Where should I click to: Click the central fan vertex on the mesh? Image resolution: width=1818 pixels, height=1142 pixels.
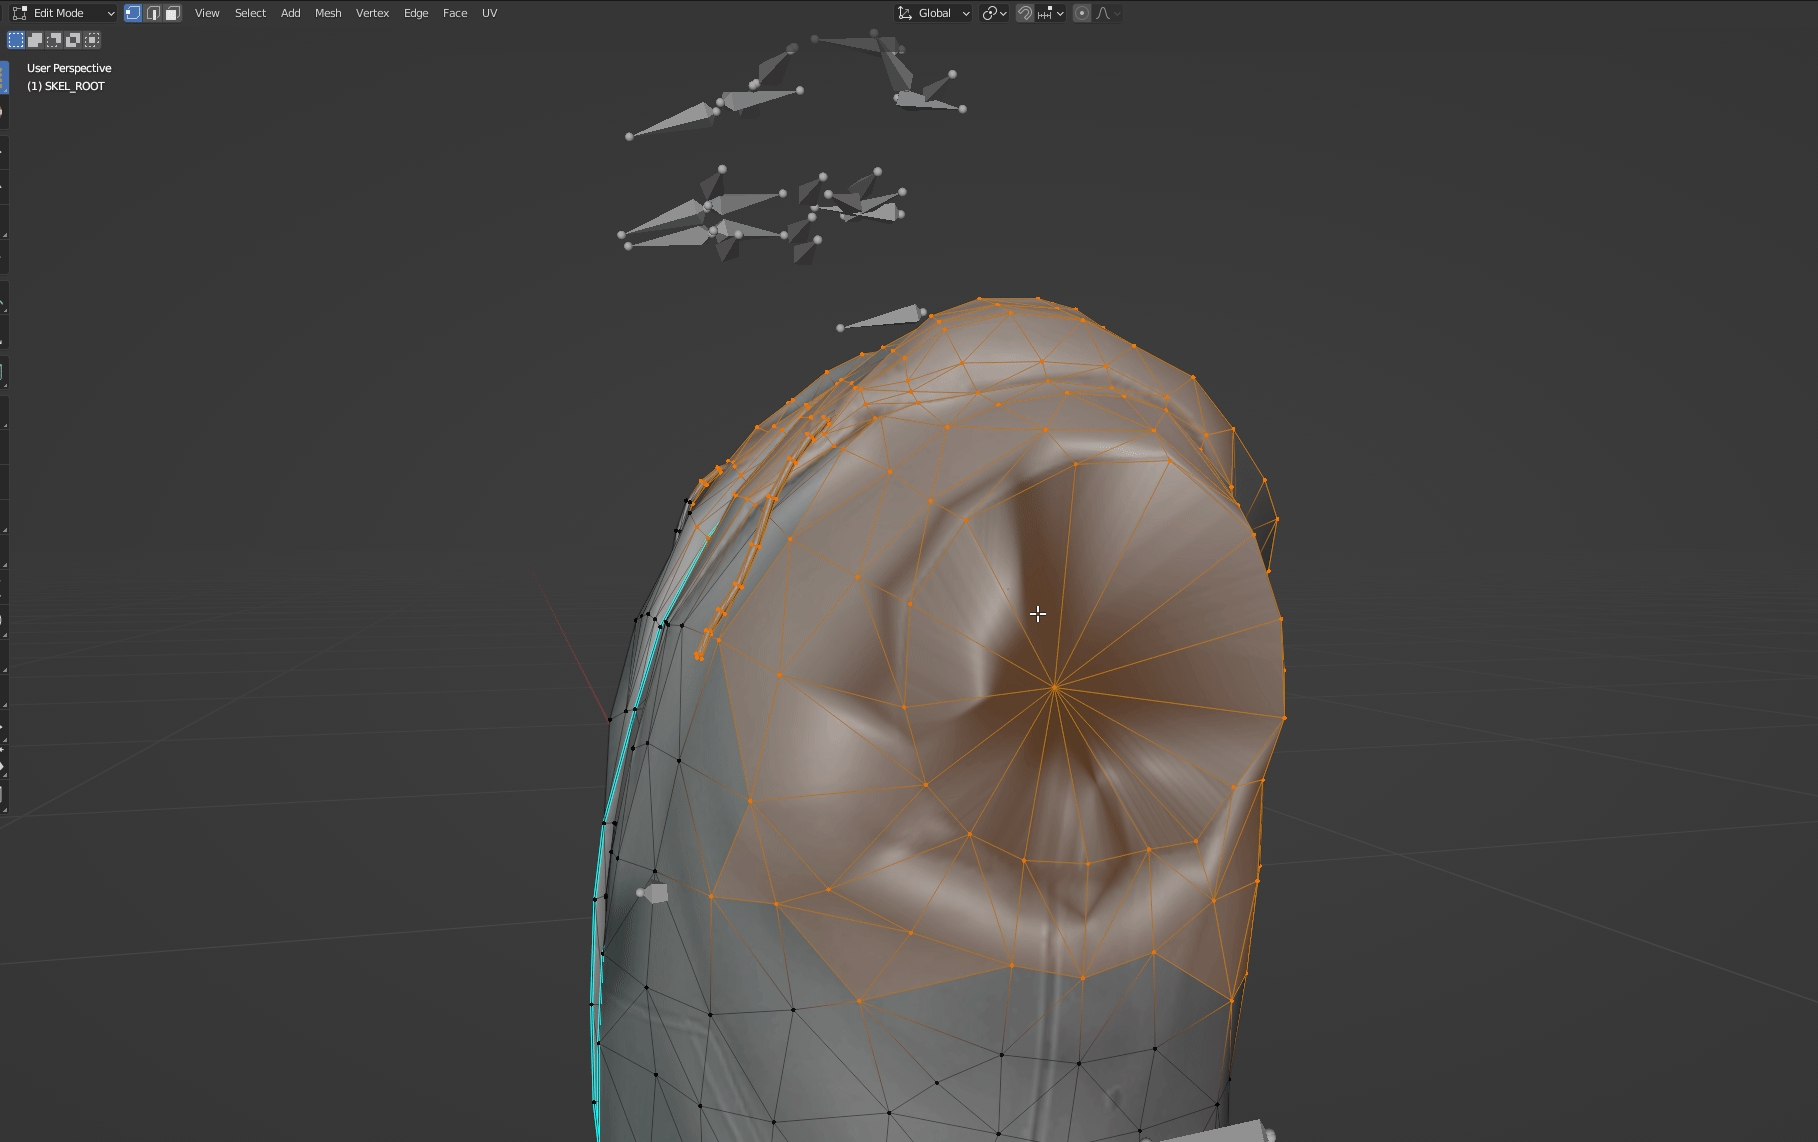(1055, 687)
